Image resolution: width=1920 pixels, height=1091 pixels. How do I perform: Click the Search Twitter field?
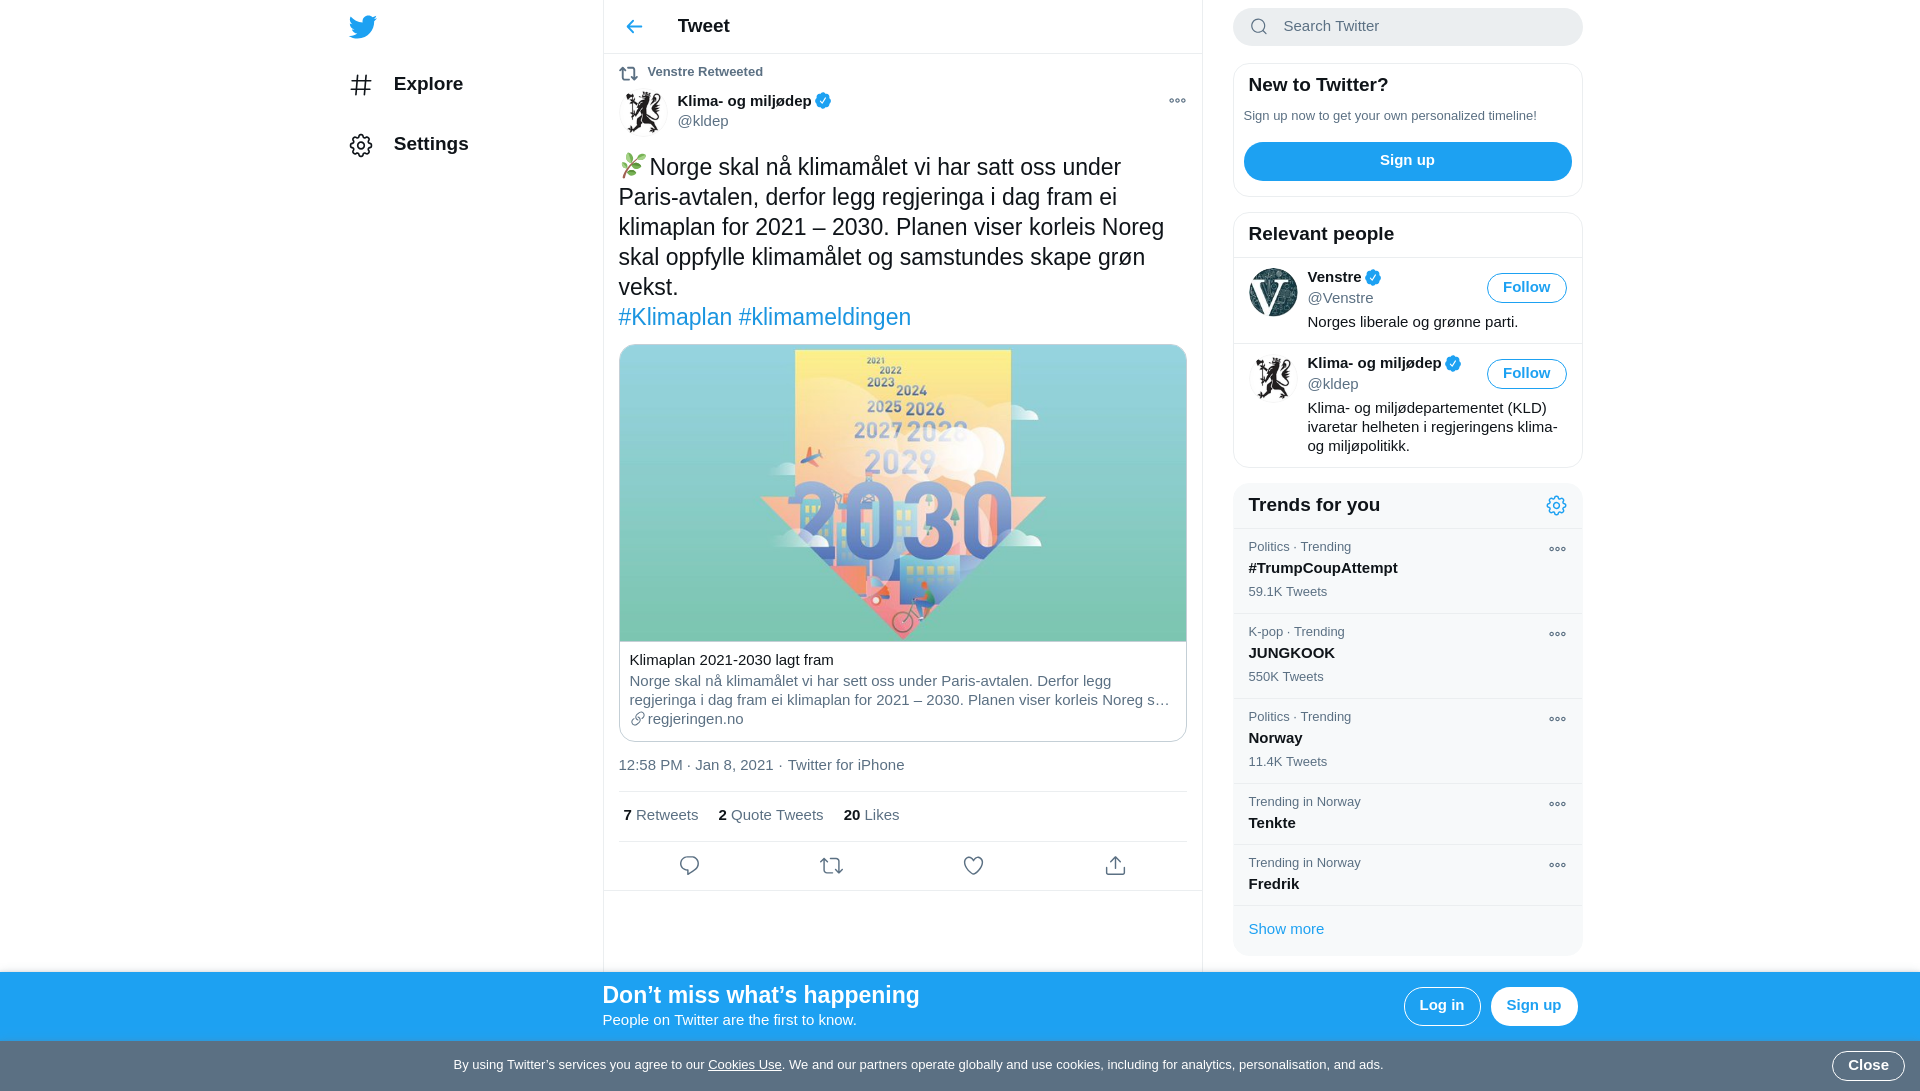click(x=1407, y=27)
